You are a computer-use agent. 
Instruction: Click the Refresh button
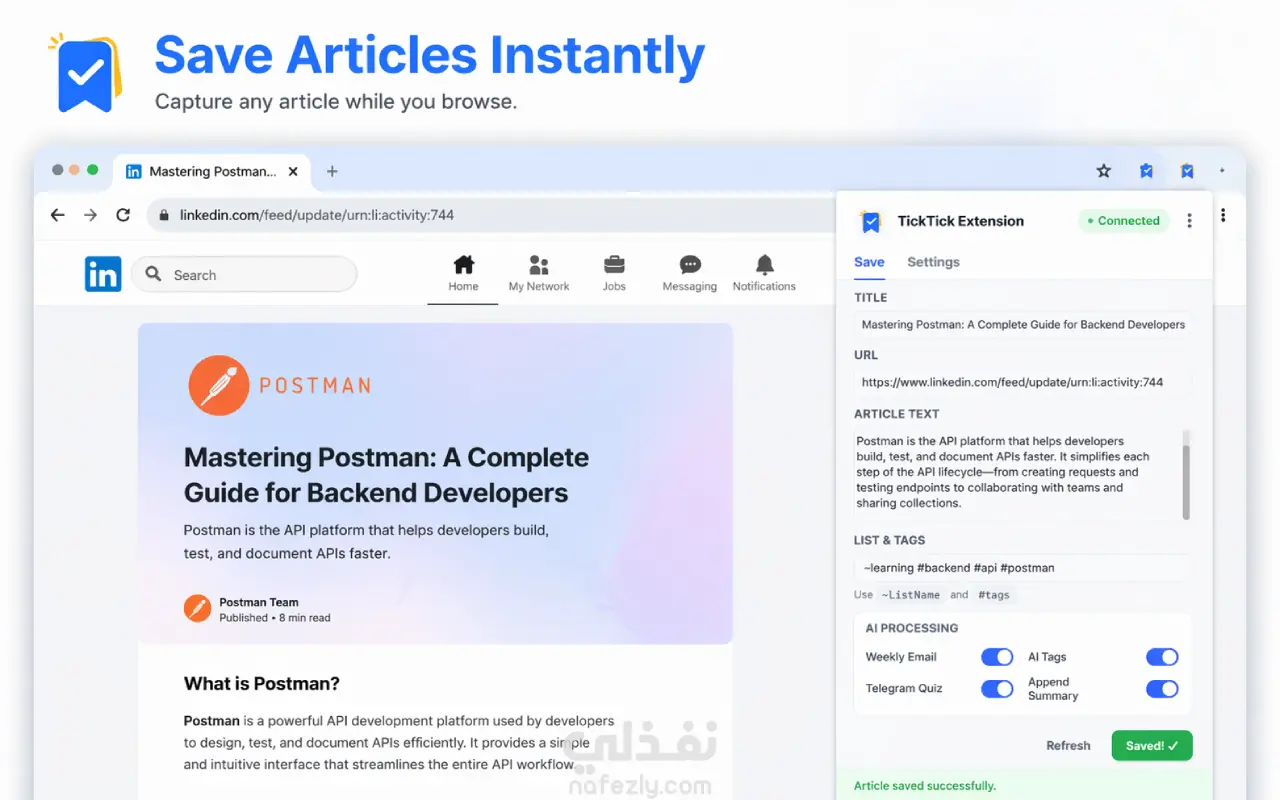point(1068,746)
